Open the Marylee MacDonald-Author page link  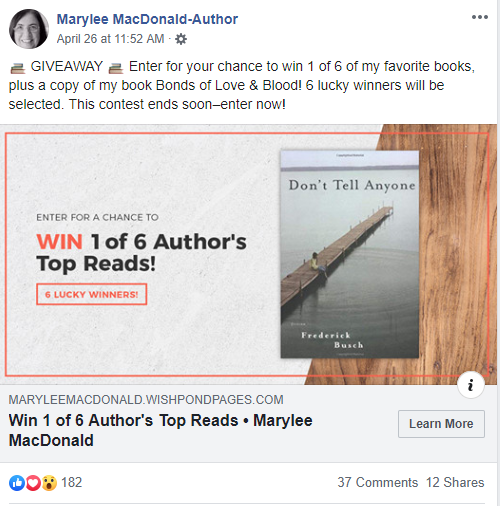pyautogui.click(x=147, y=19)
